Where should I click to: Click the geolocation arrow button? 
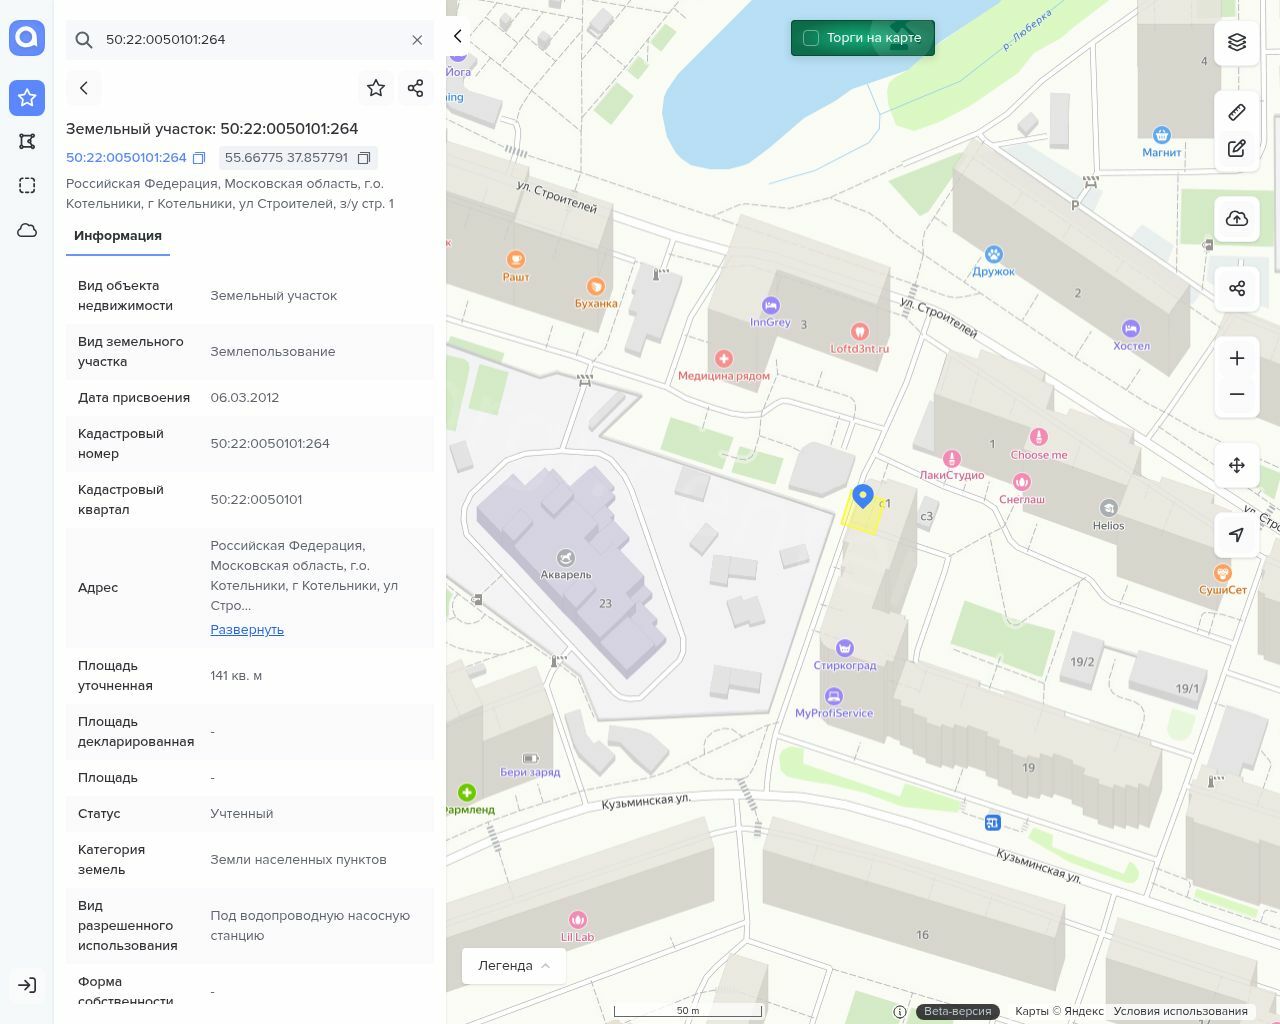[x=1237, y=535]
